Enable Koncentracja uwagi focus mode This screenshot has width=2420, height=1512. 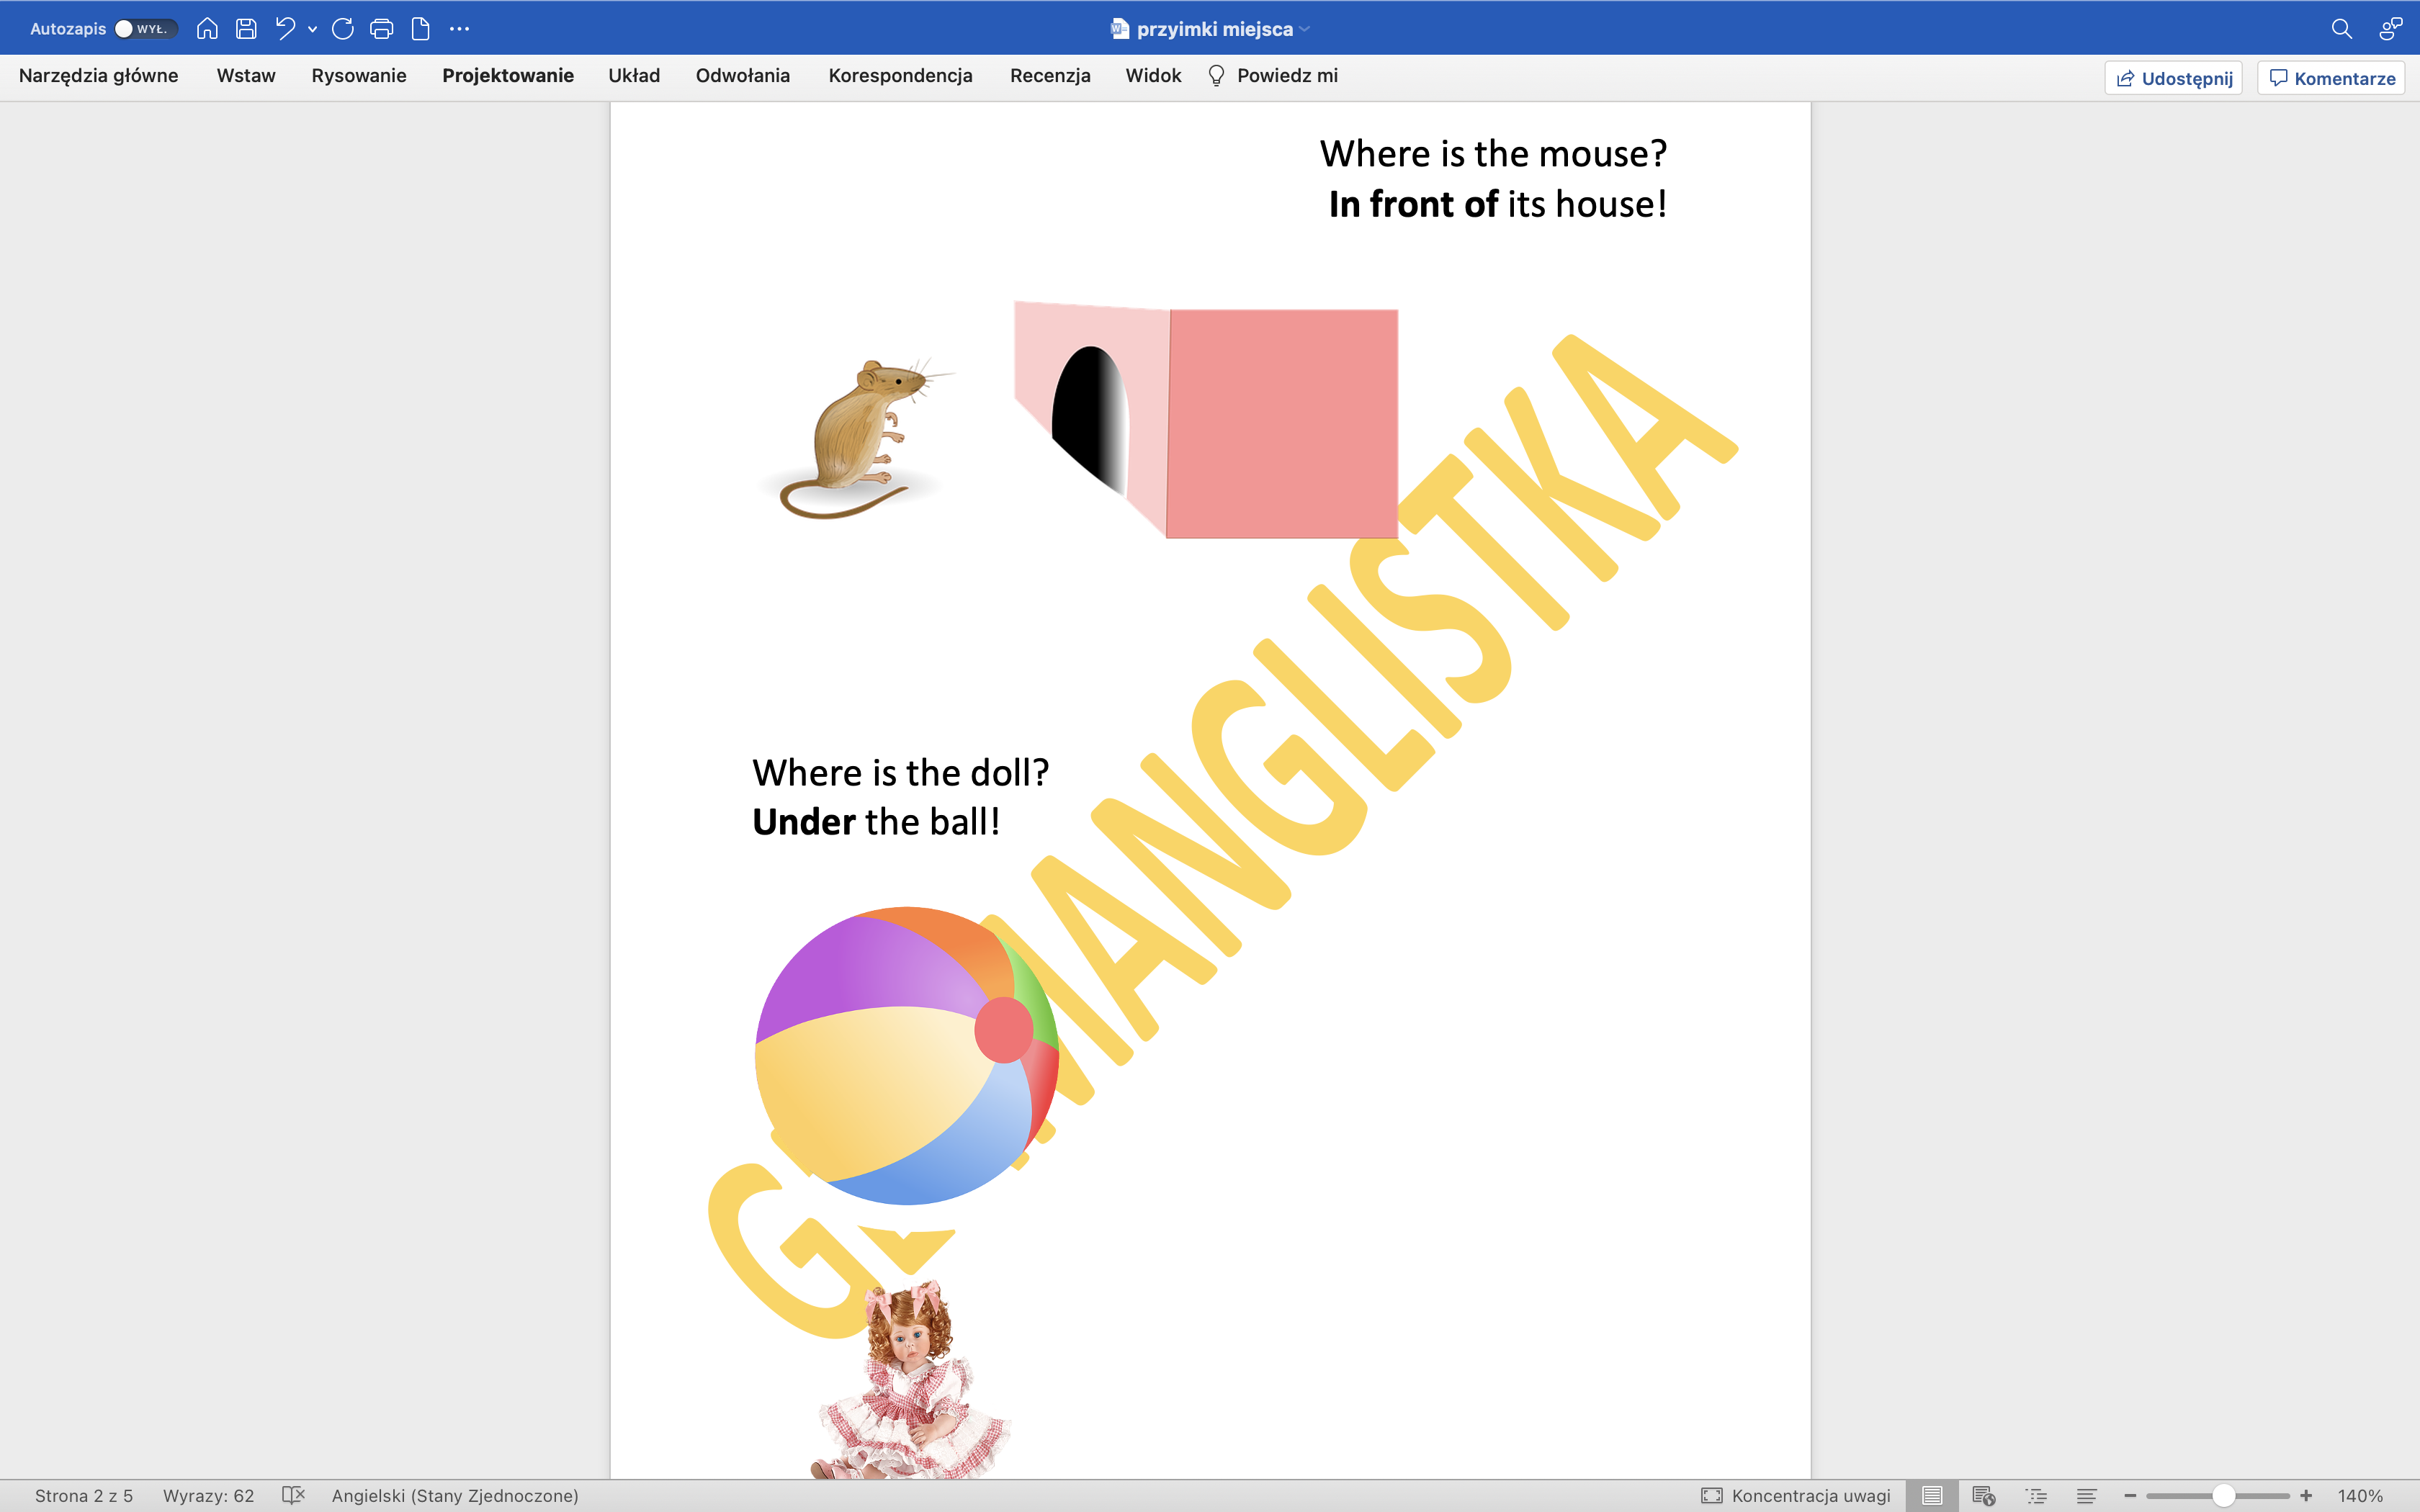[x=1796, y=1495]
